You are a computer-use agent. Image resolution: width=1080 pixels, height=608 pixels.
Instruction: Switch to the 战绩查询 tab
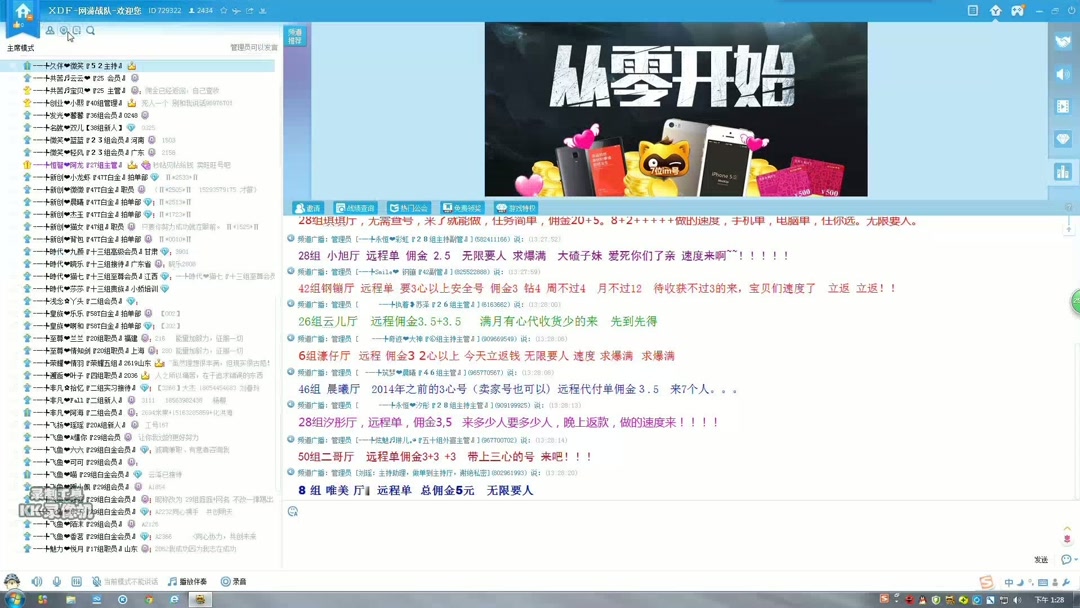pyautogui.click(x=354, y=207)
